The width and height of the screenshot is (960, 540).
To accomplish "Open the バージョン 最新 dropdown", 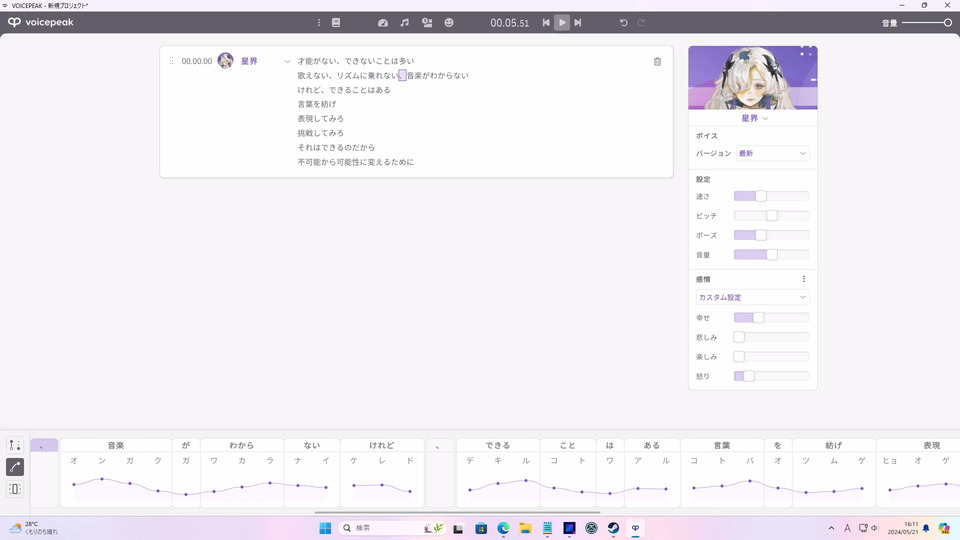I will point(772,153).
